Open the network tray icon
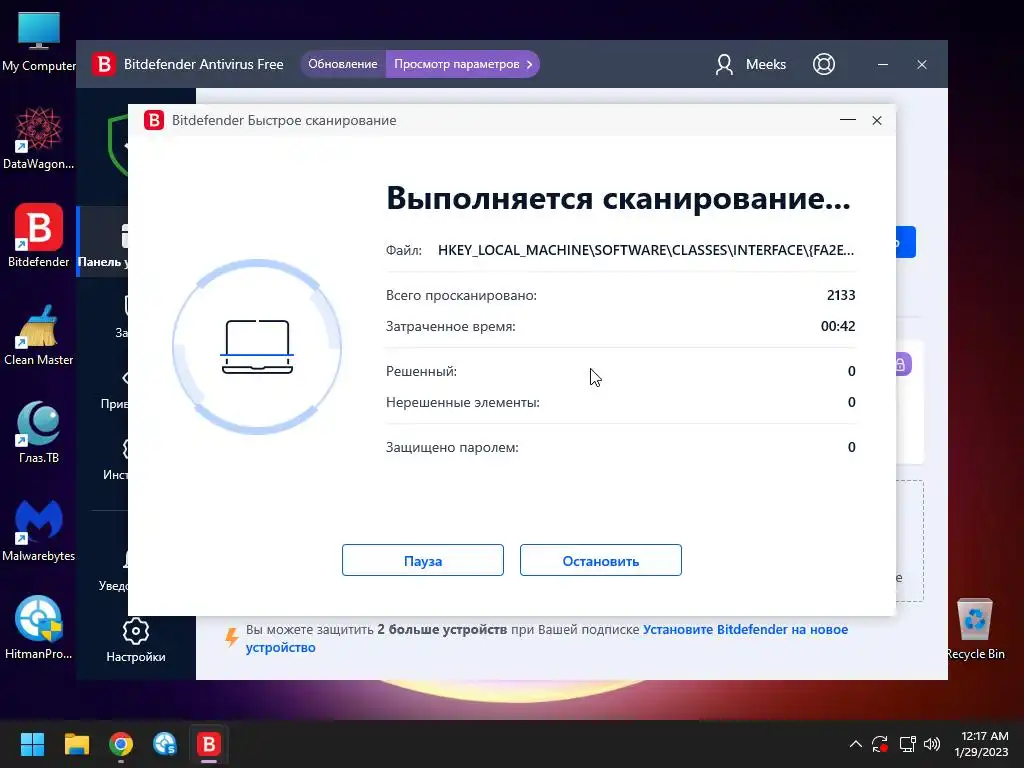1024x768 pixels. pos(907,744)
